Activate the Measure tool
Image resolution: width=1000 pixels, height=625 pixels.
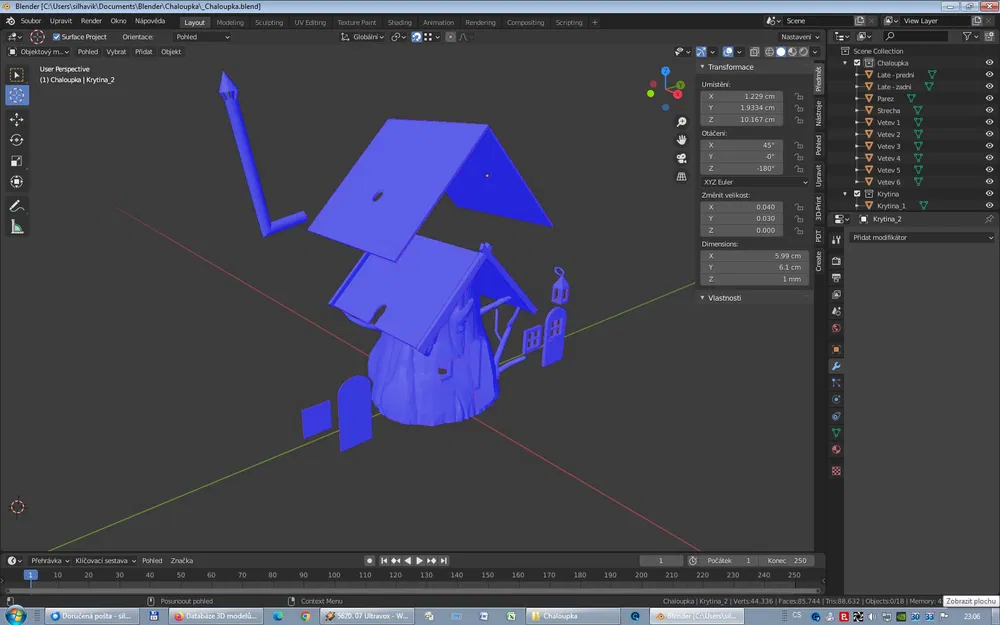click(x=17, y=227)
